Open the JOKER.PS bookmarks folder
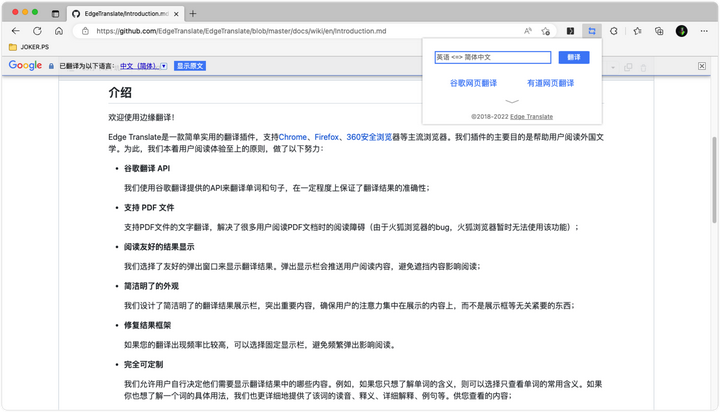Screen dimensions: 720x412 (29, 47)
